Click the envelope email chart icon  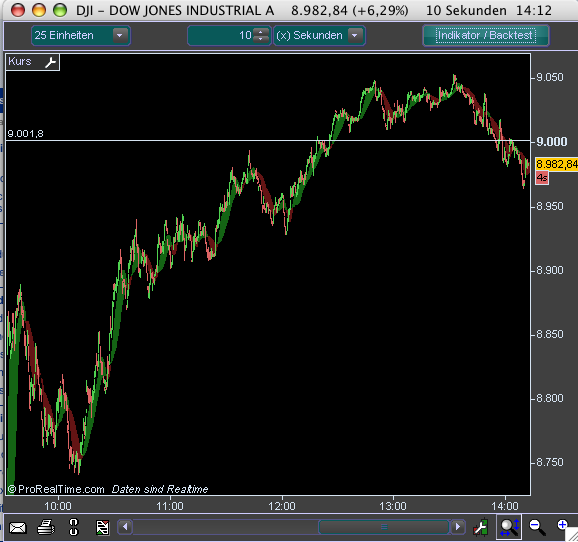pos(18,527)
